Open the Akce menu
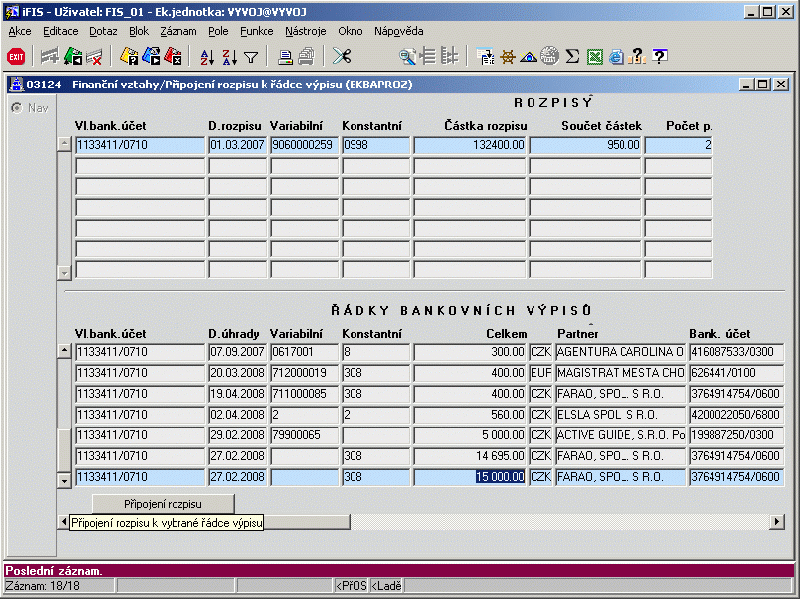800x599 pixels. point(20,31)
